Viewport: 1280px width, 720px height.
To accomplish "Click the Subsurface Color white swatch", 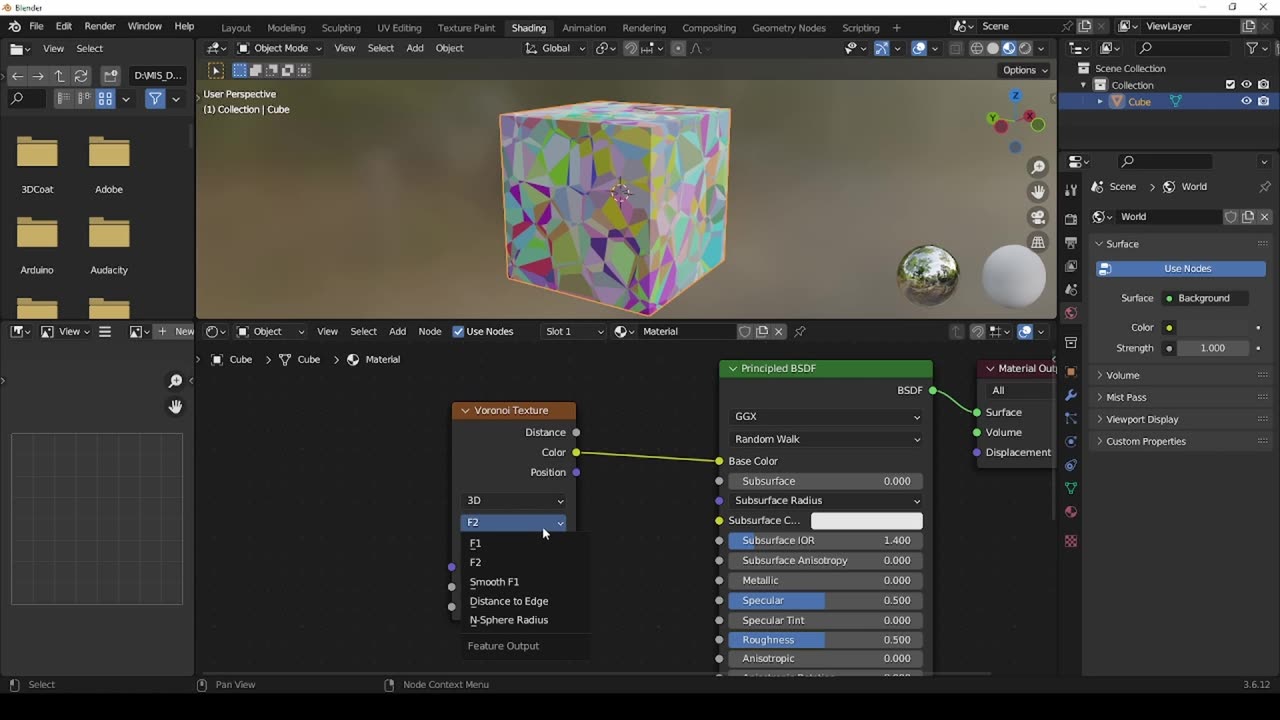I will point(866,521).
